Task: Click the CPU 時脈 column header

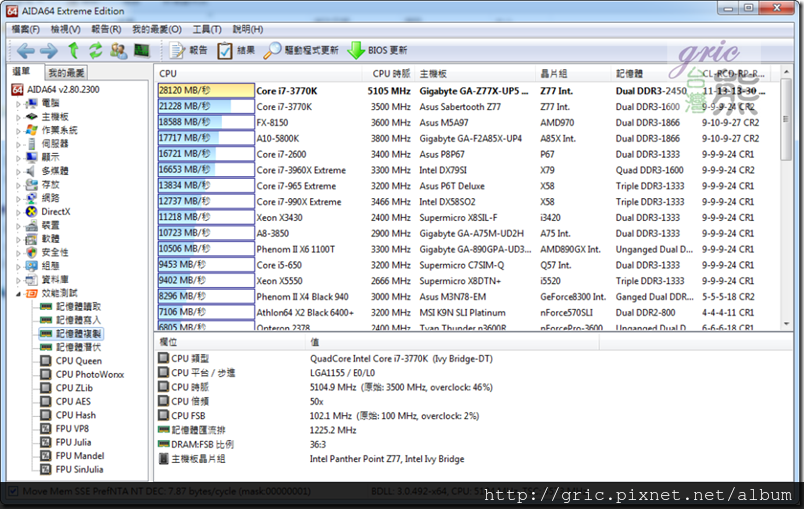Action: [391, 73]
